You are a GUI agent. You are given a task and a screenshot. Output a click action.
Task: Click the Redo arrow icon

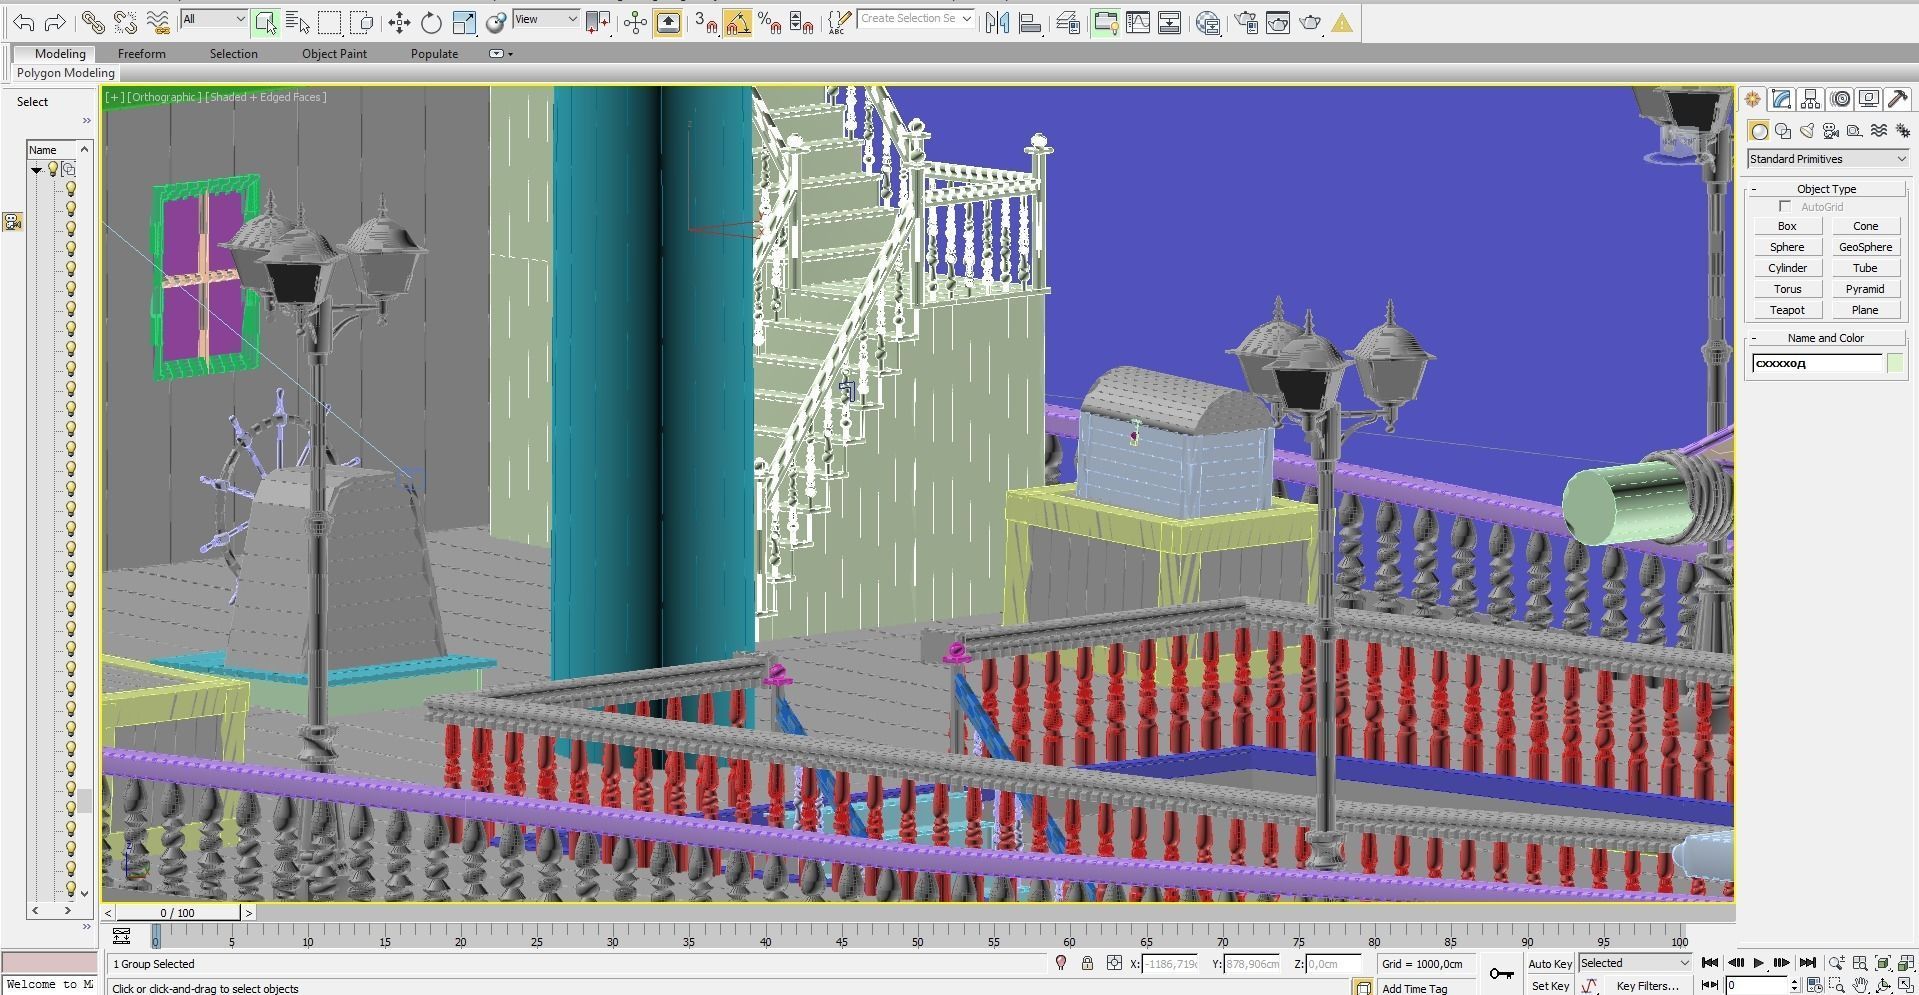click(56, 22)
